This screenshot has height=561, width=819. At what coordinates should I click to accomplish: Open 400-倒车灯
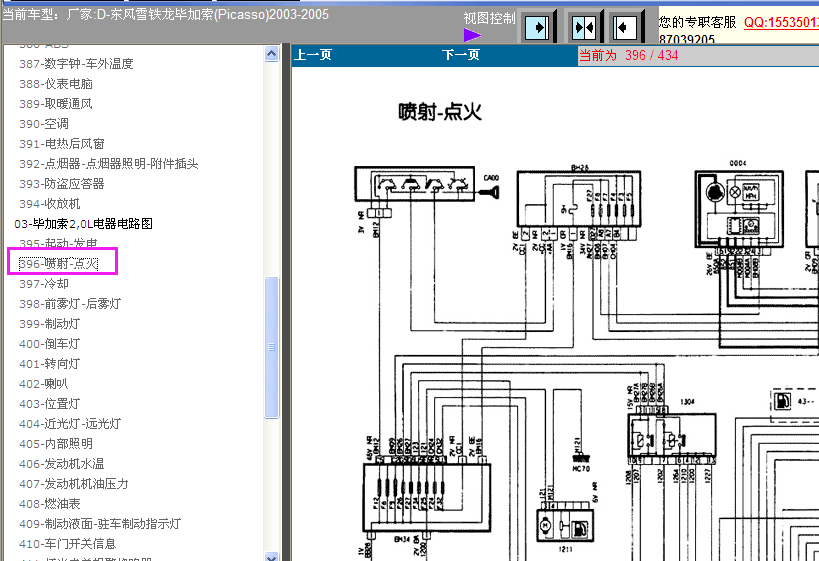click(50, 344)
